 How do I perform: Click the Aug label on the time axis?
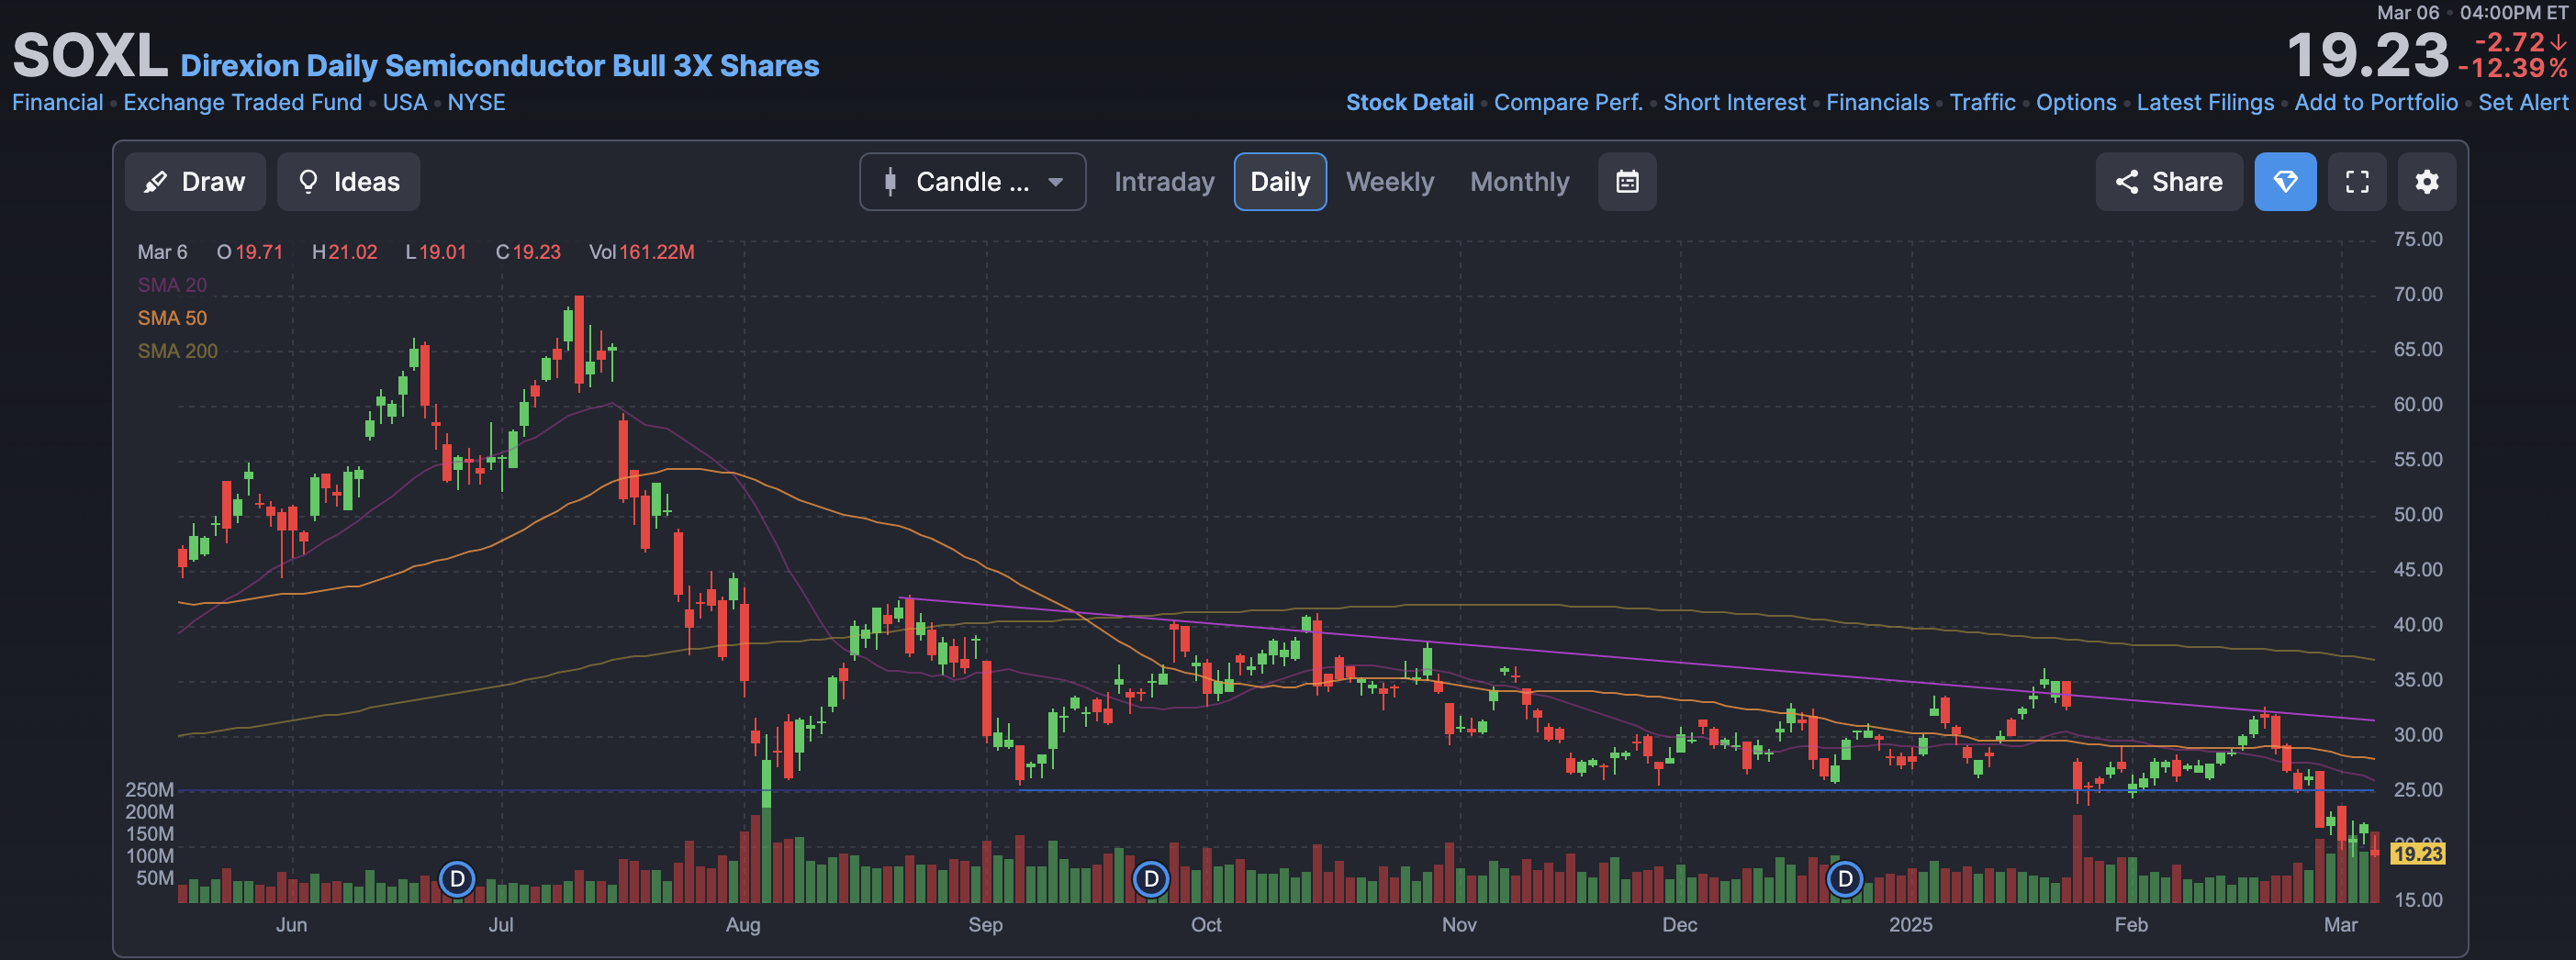point(742,925)
